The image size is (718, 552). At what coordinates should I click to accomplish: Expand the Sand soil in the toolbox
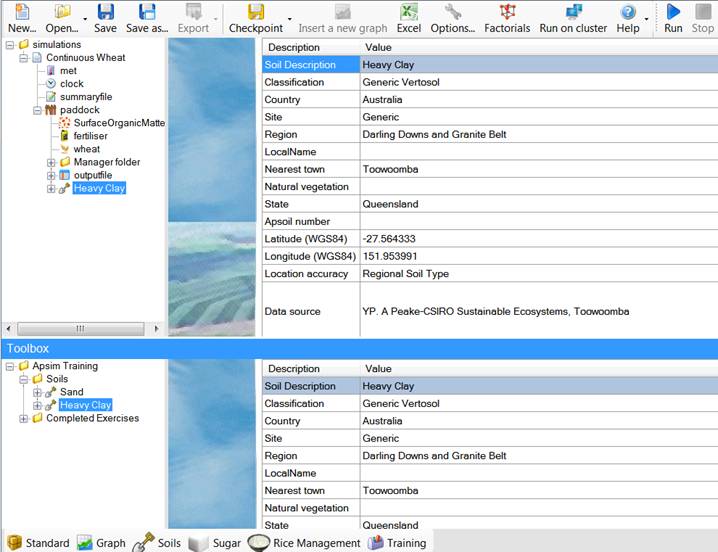tap(38, 392)
